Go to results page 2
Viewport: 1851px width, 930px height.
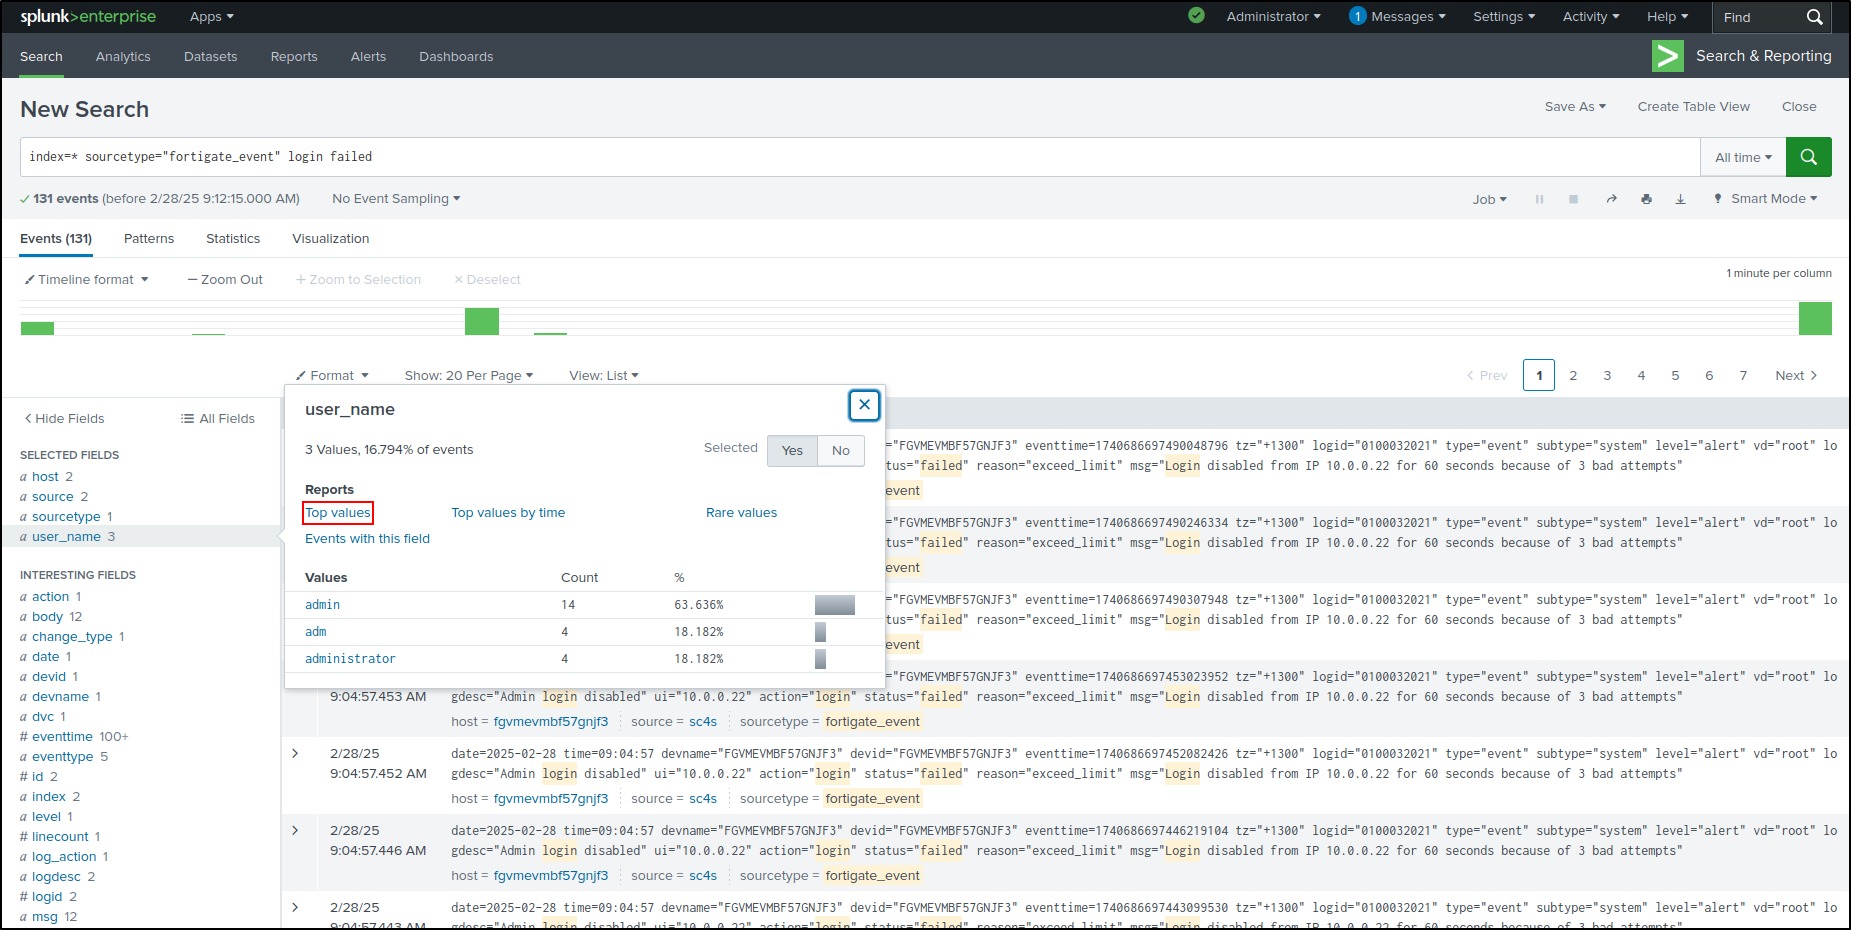[1573, 376]
